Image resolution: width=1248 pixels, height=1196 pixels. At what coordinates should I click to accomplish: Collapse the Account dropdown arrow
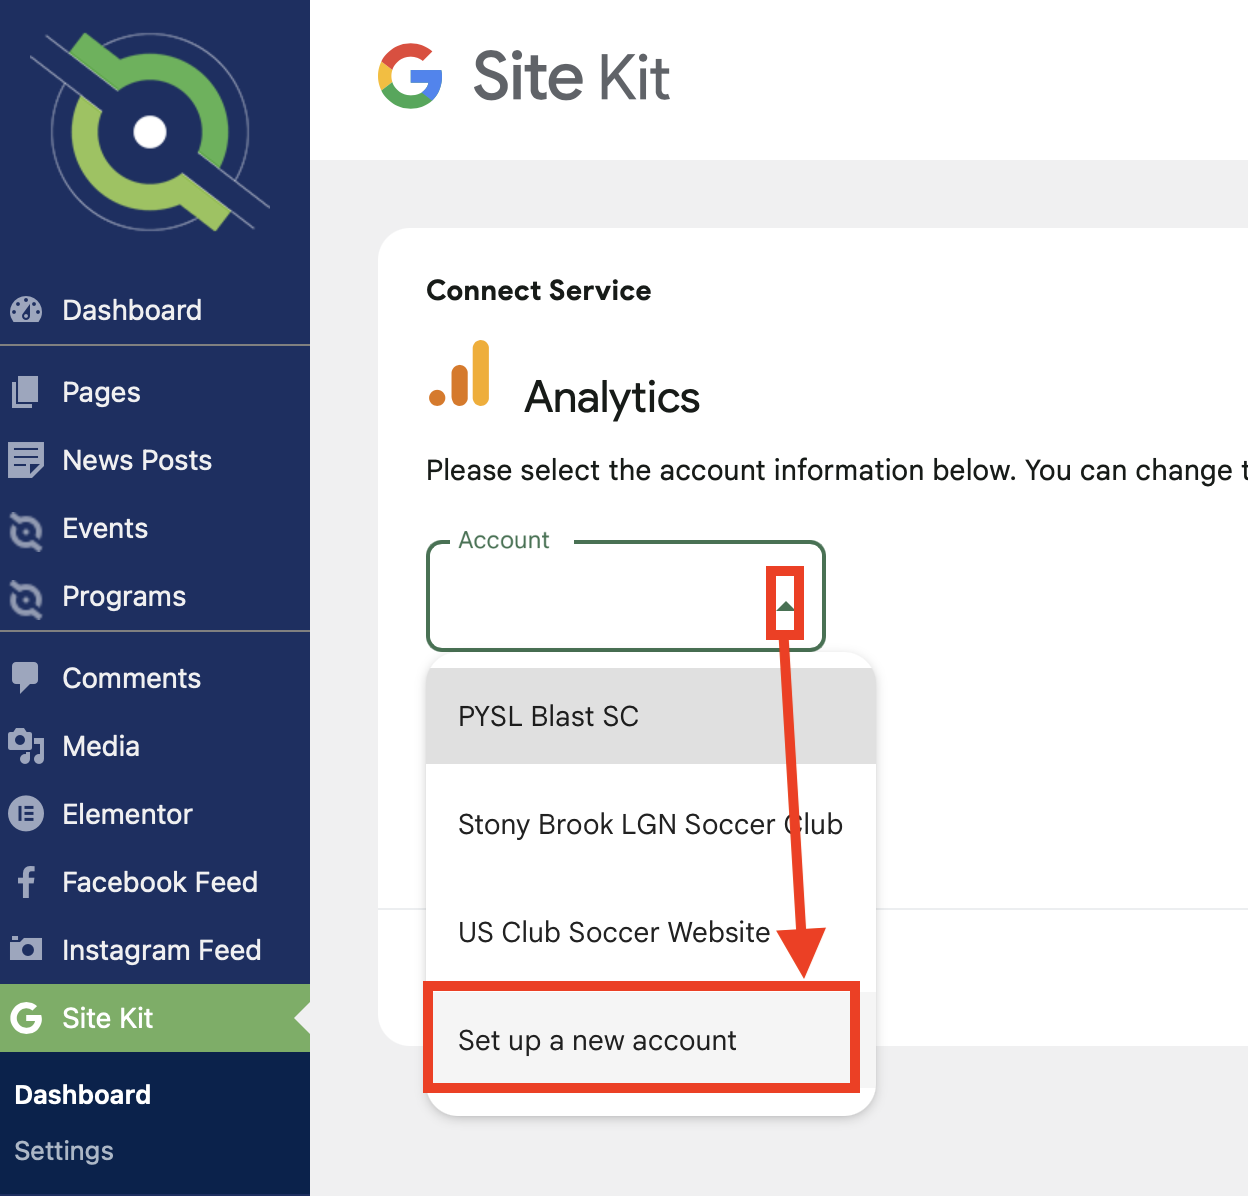[786, 606]
